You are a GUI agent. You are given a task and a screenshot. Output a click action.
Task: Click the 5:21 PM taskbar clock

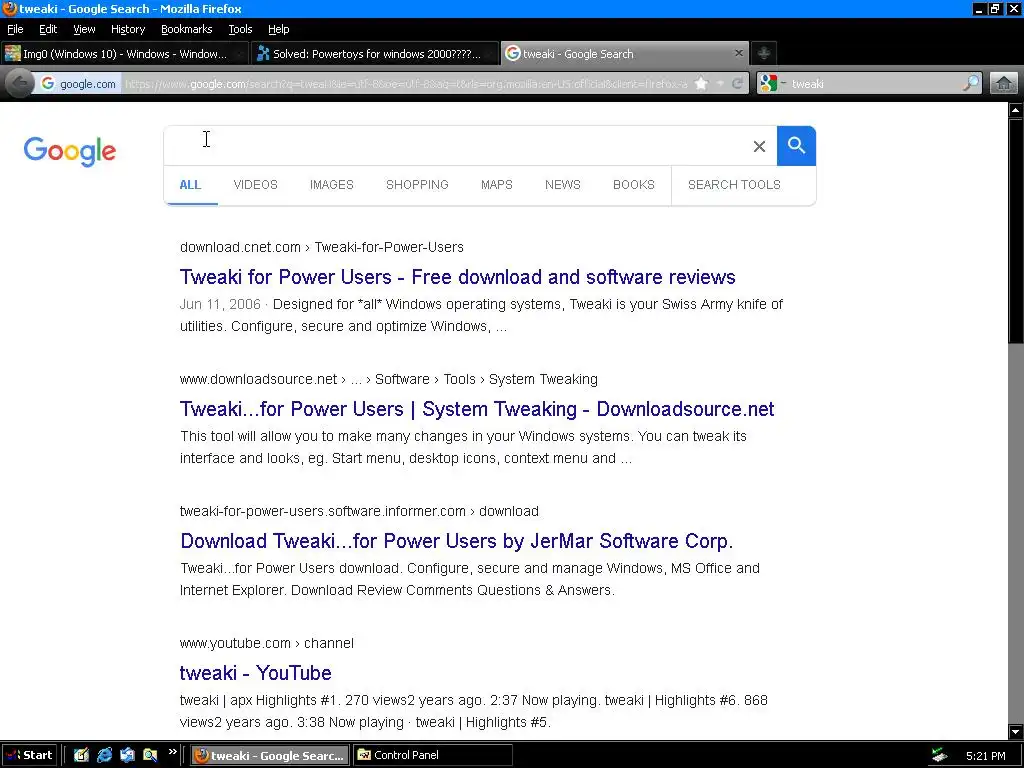985,756
